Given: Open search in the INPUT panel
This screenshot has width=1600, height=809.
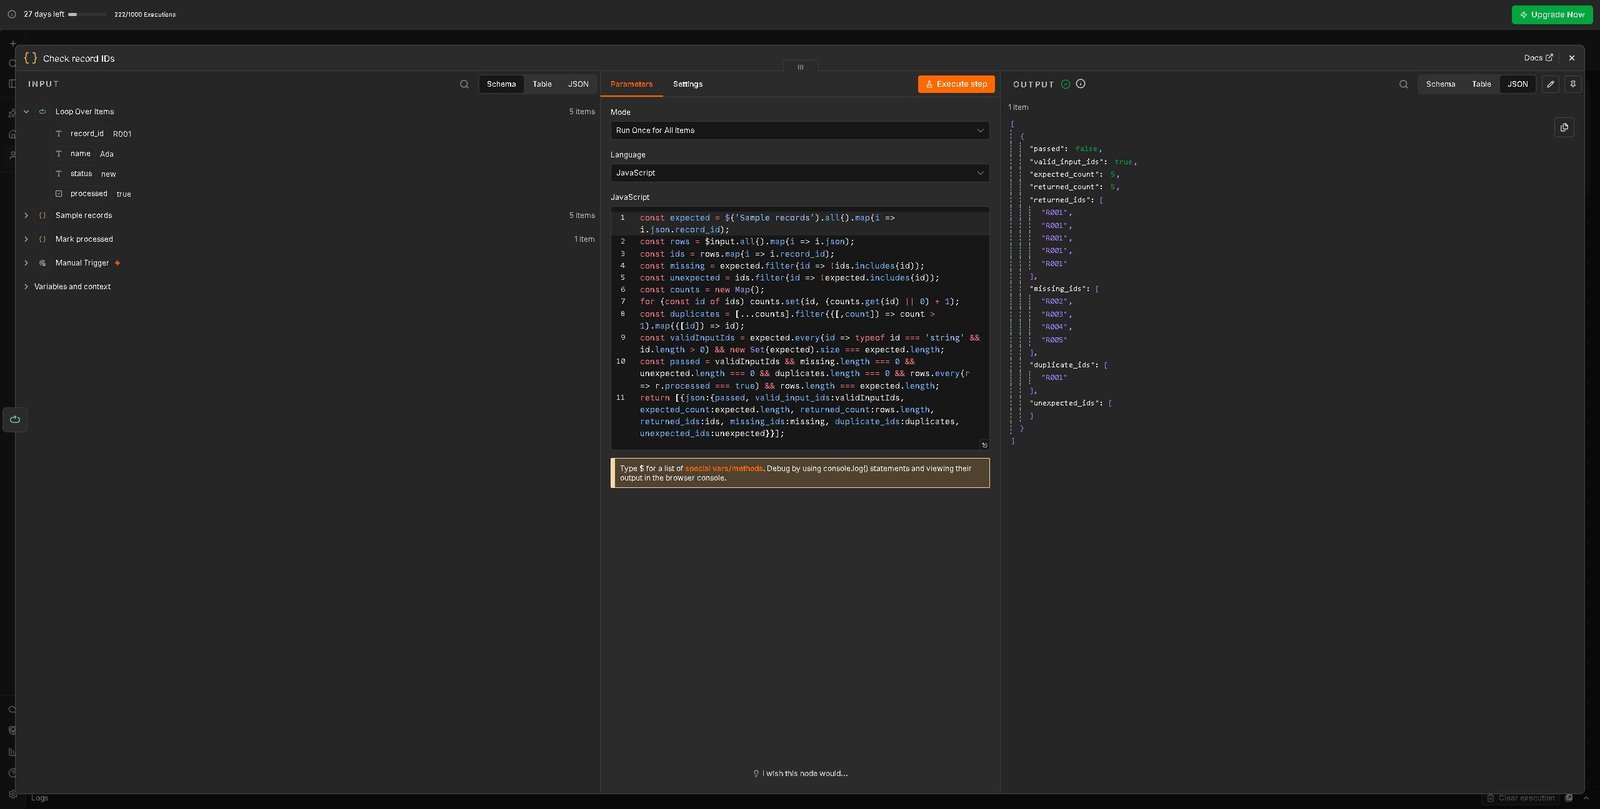Looking at the screenshot, I should pos(464,84).
